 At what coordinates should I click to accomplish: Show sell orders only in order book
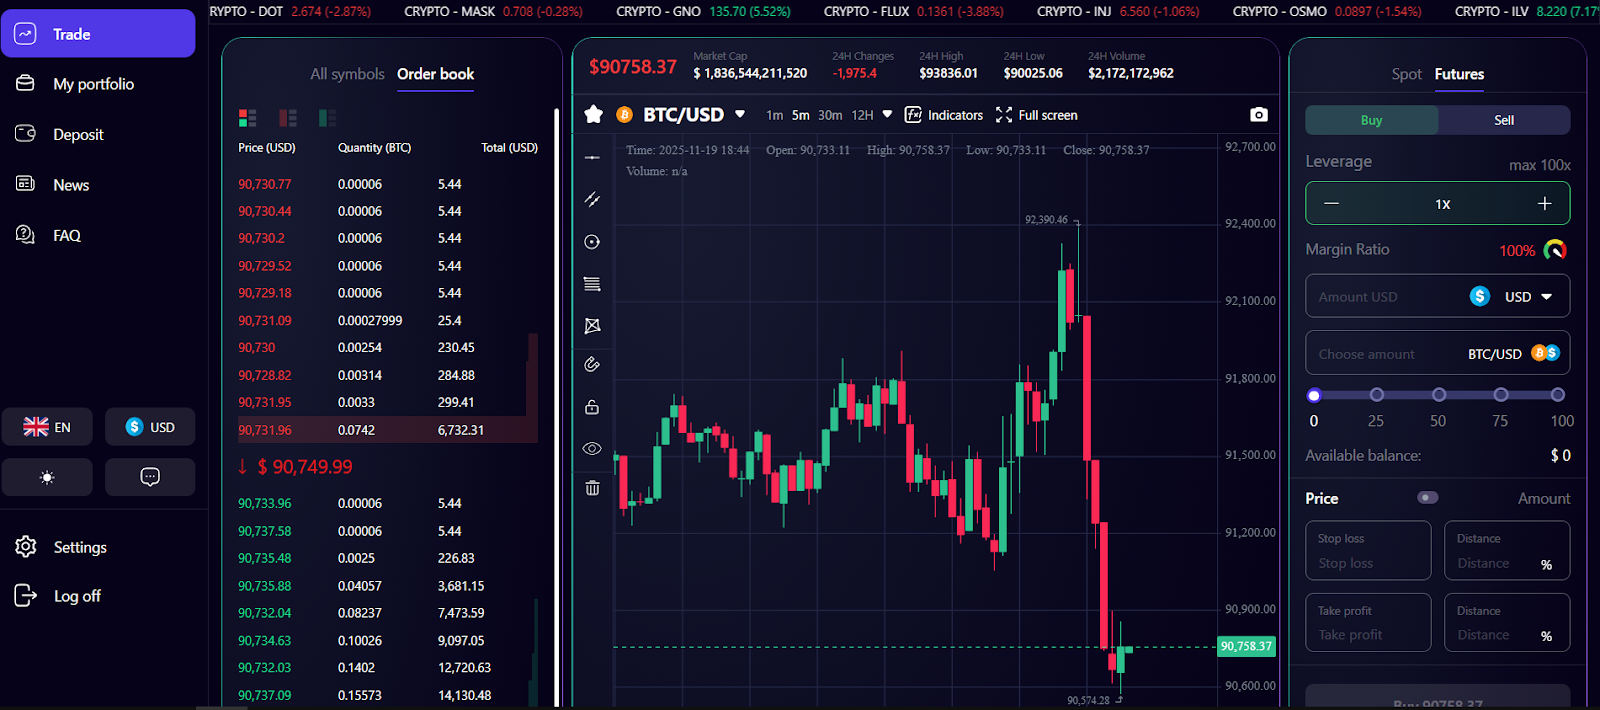[288, 118]
